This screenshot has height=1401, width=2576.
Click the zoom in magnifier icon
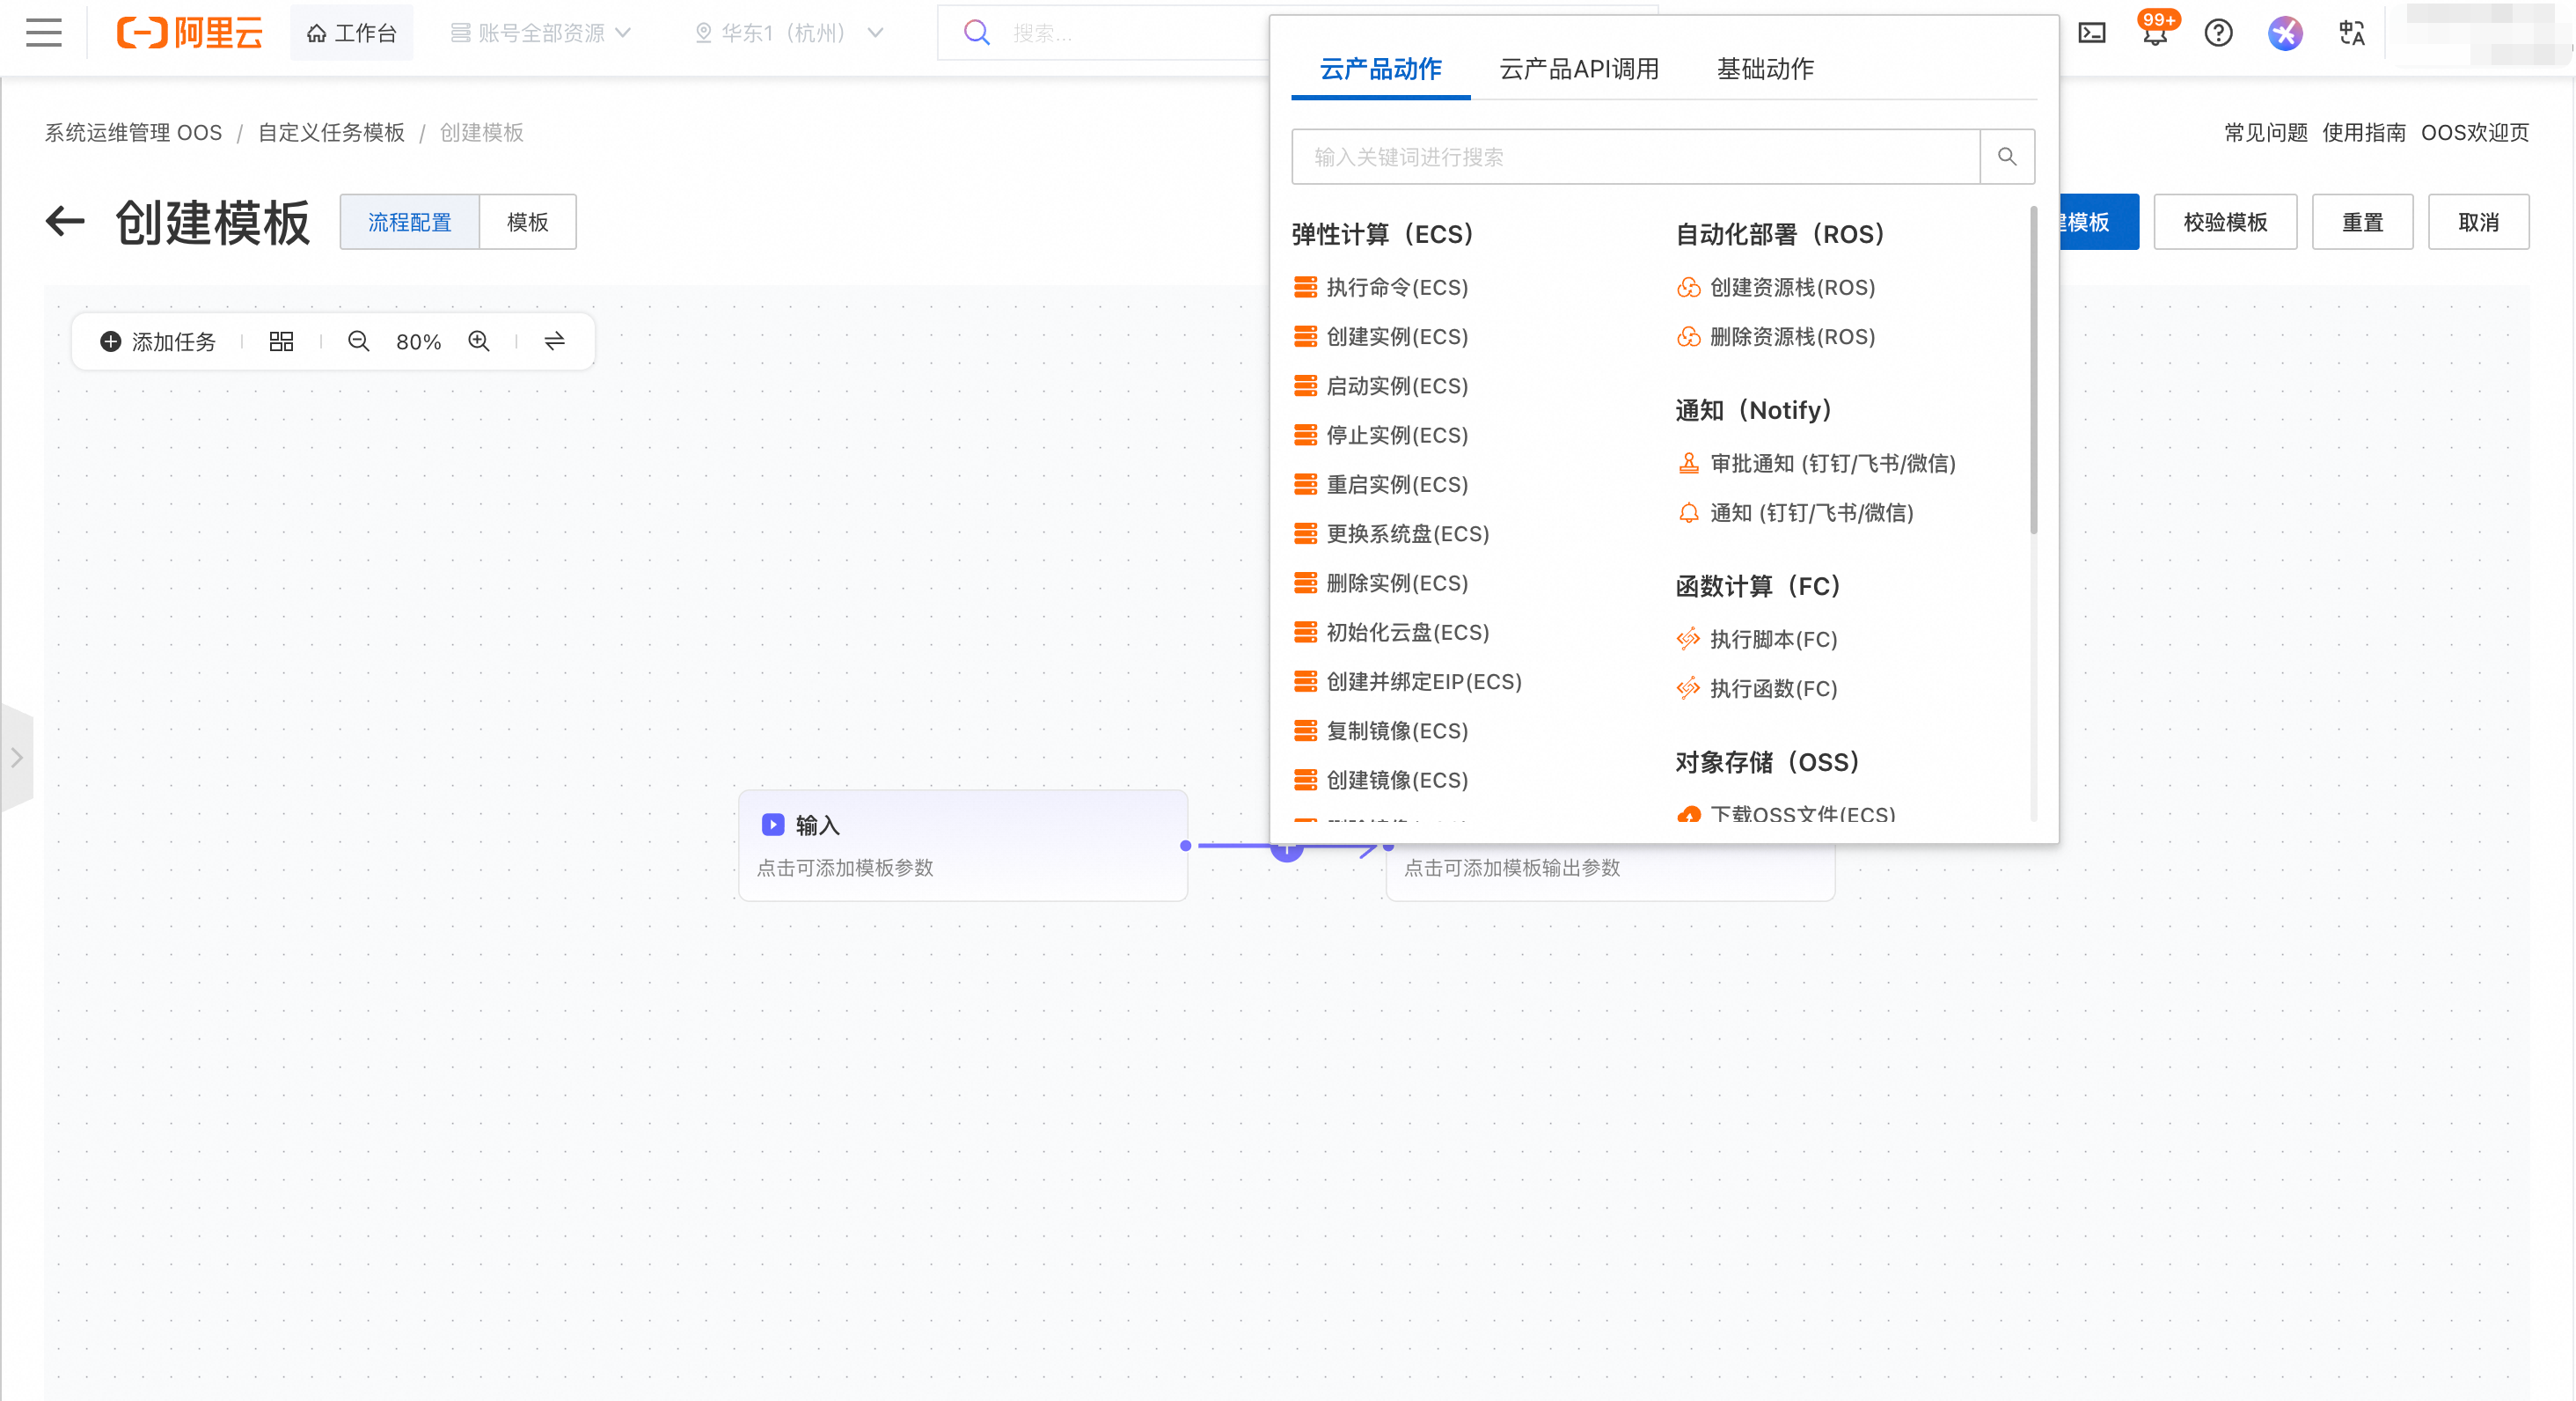[479, 342]
